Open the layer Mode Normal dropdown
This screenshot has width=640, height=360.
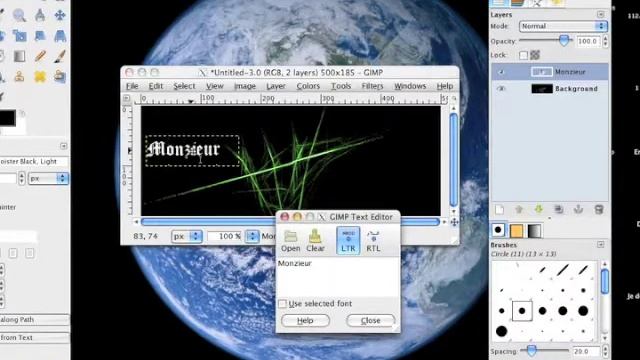point(563,26)
